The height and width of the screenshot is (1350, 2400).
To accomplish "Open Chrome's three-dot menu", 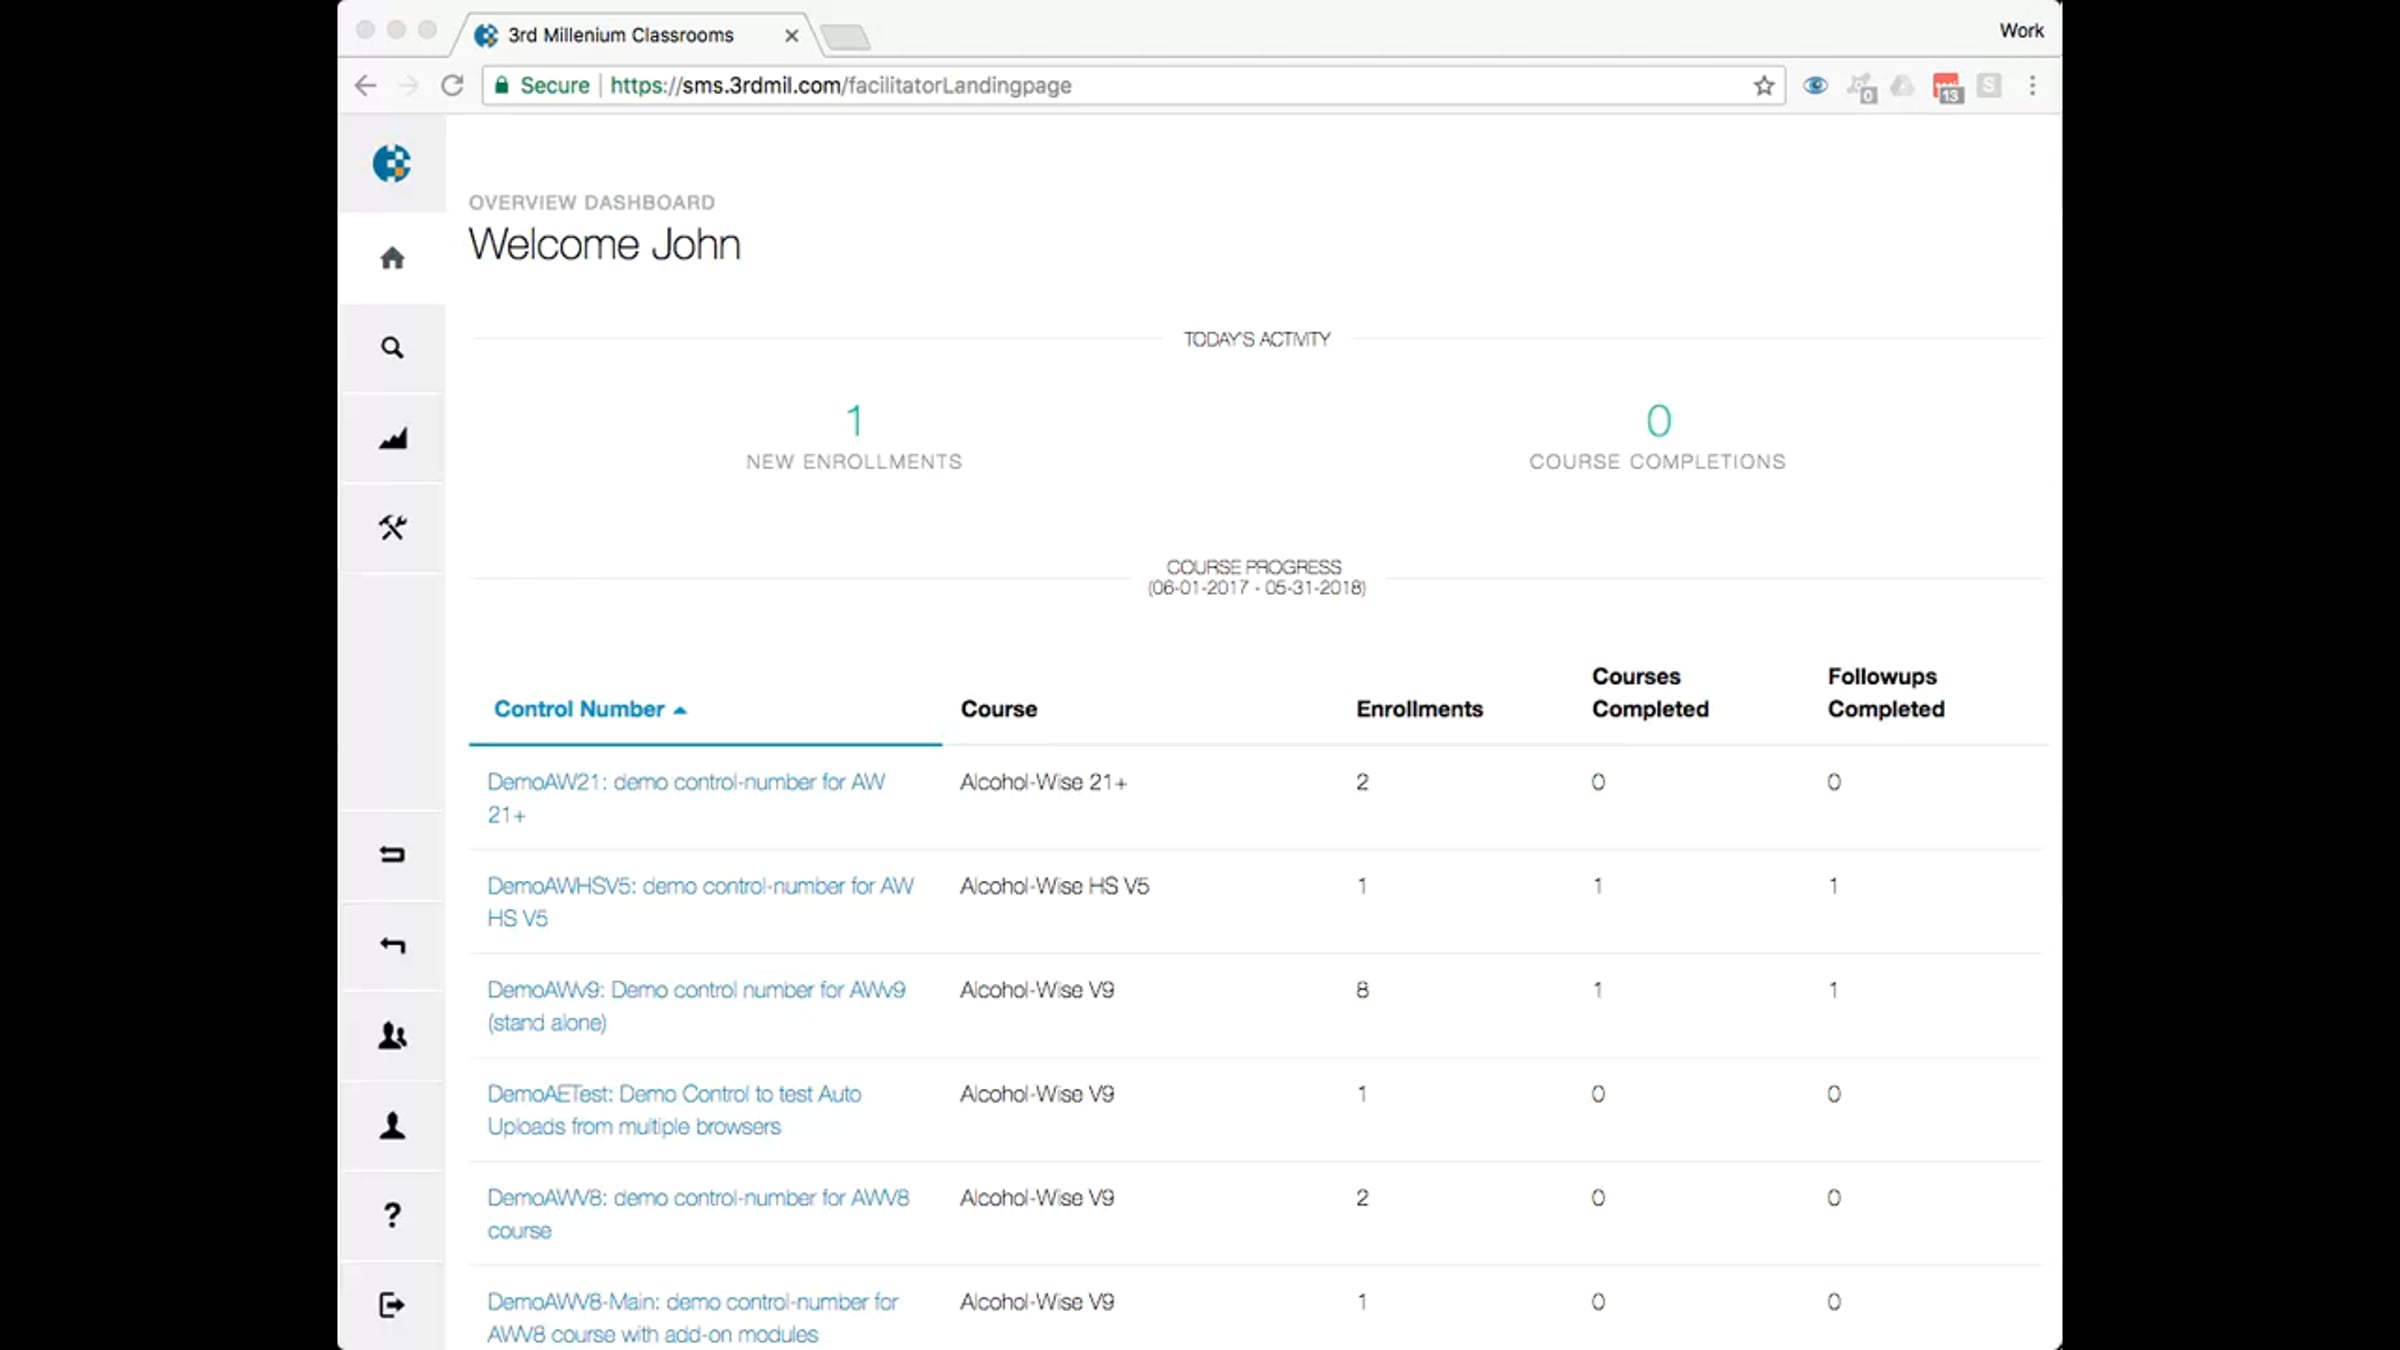I will pyautogui.click(x=2032, y=86).
